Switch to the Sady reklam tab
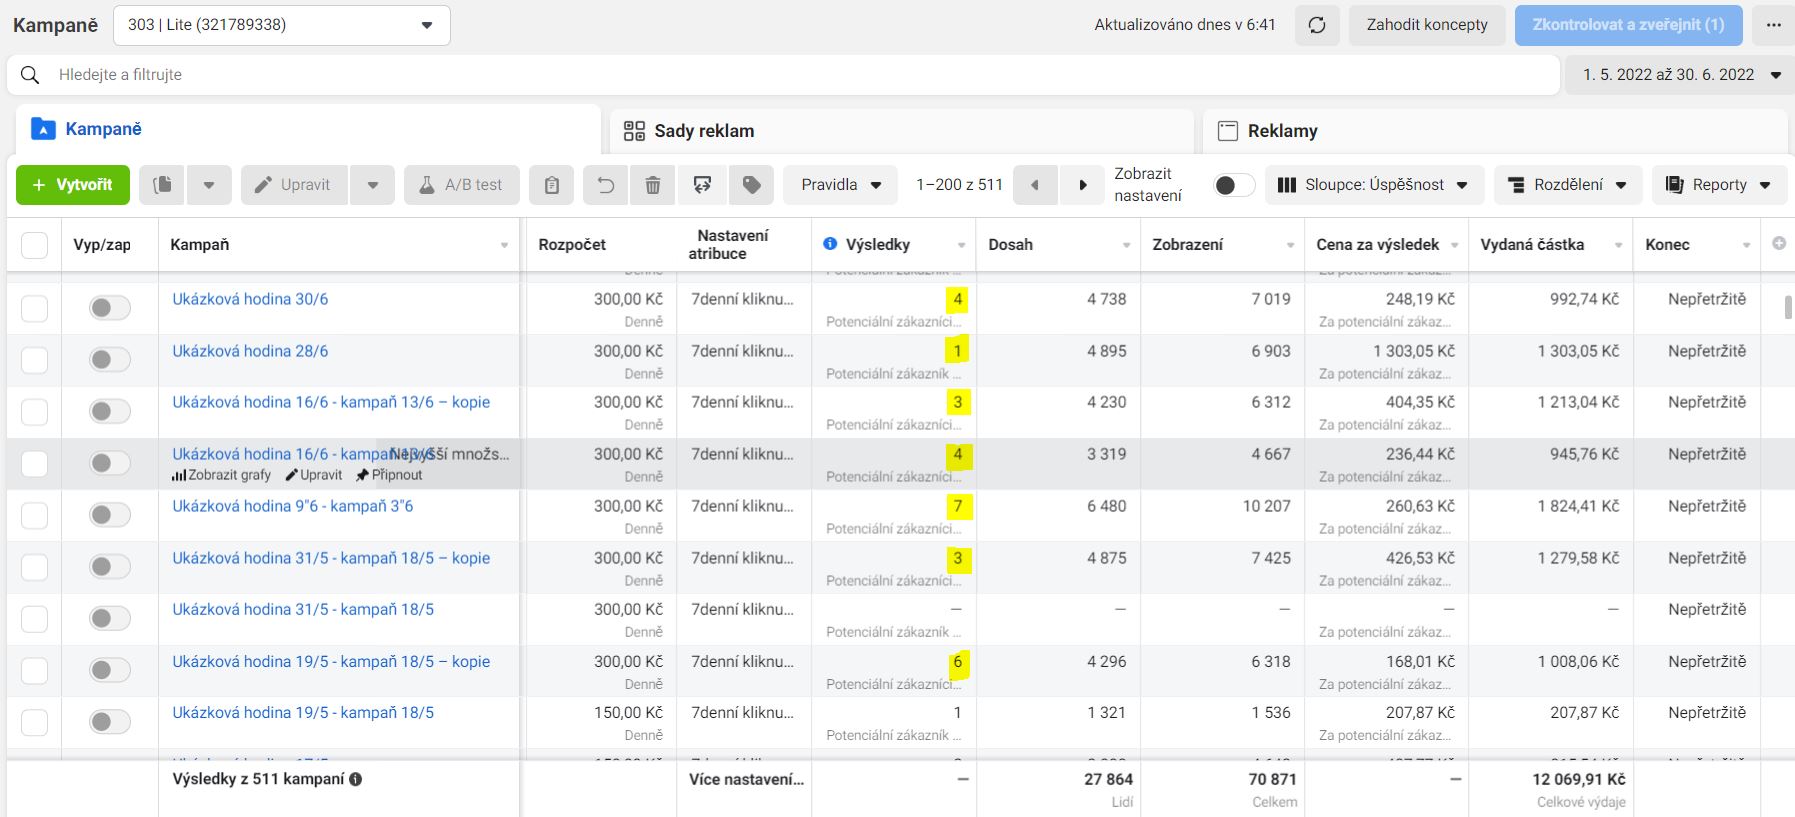 704,131
